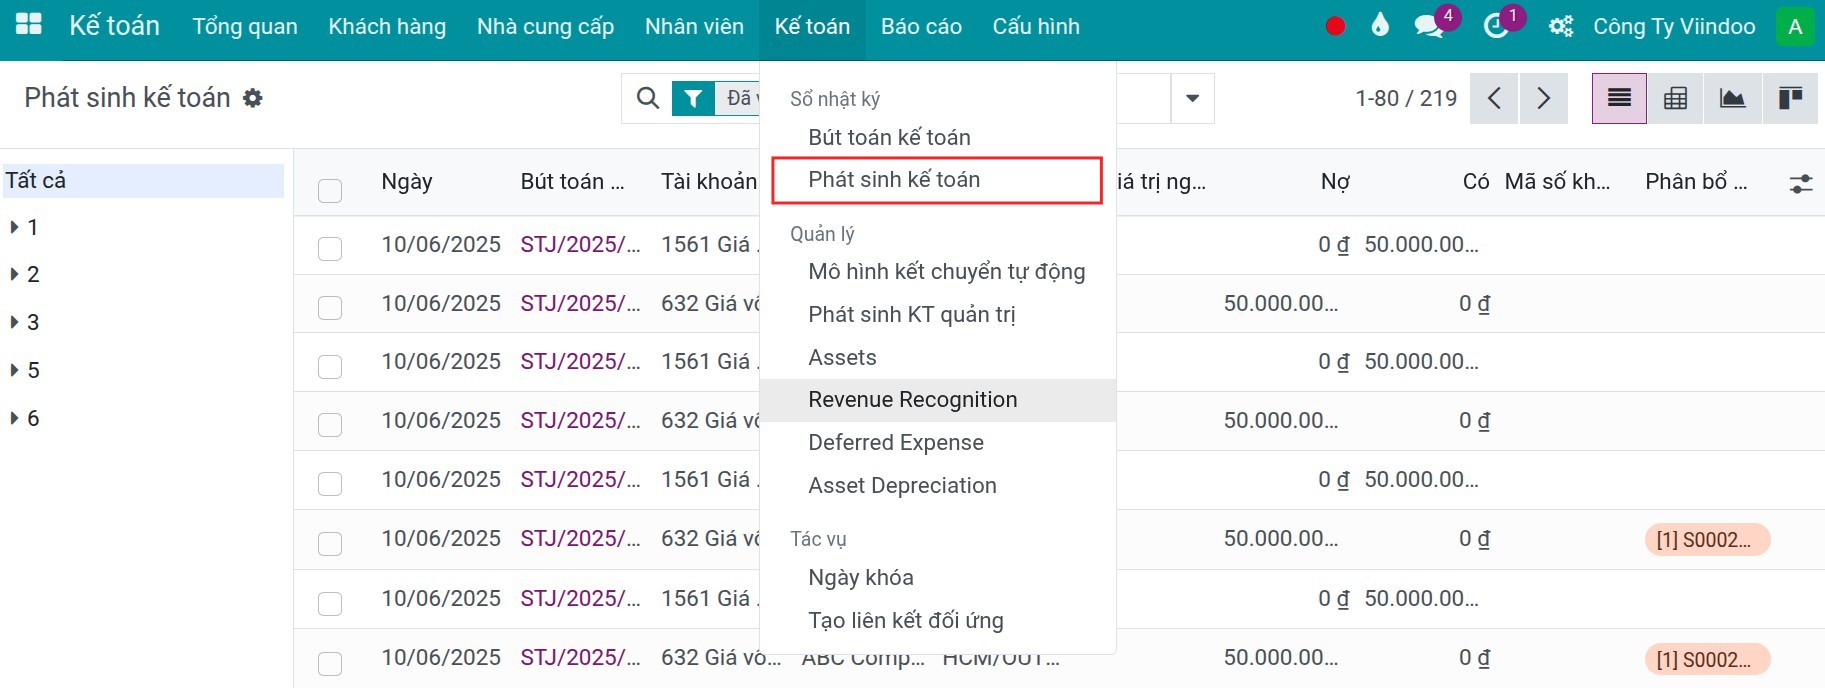Open the Tổng quan menu
The image size is (1825, 688).
(245, 26)
